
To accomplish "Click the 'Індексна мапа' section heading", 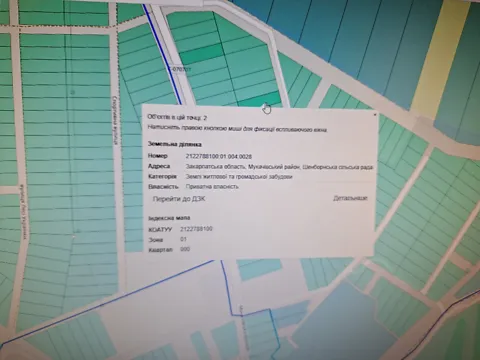I will pos(169,218).
